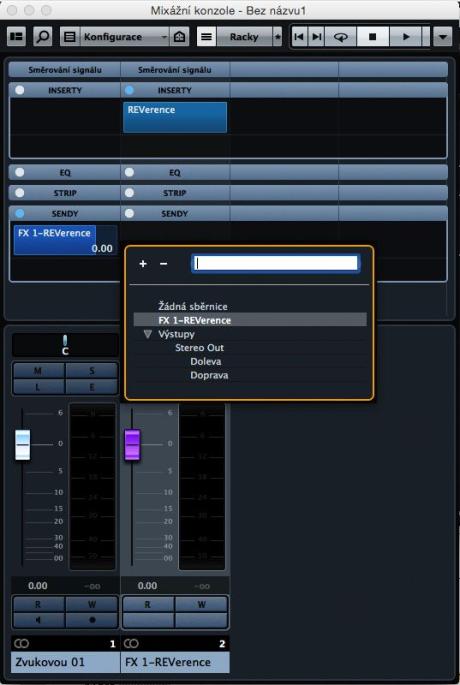Toggle the cycle loop button
Image resolution: width=460 pixels, height=685 pixels.
tap(341, 37)
